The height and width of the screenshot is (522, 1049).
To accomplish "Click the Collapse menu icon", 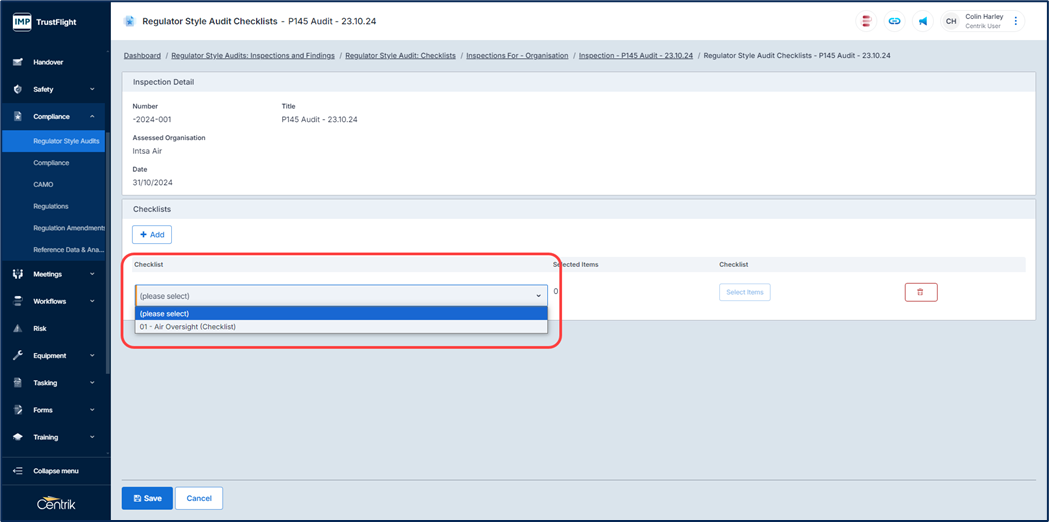I will tap(18, 471).
